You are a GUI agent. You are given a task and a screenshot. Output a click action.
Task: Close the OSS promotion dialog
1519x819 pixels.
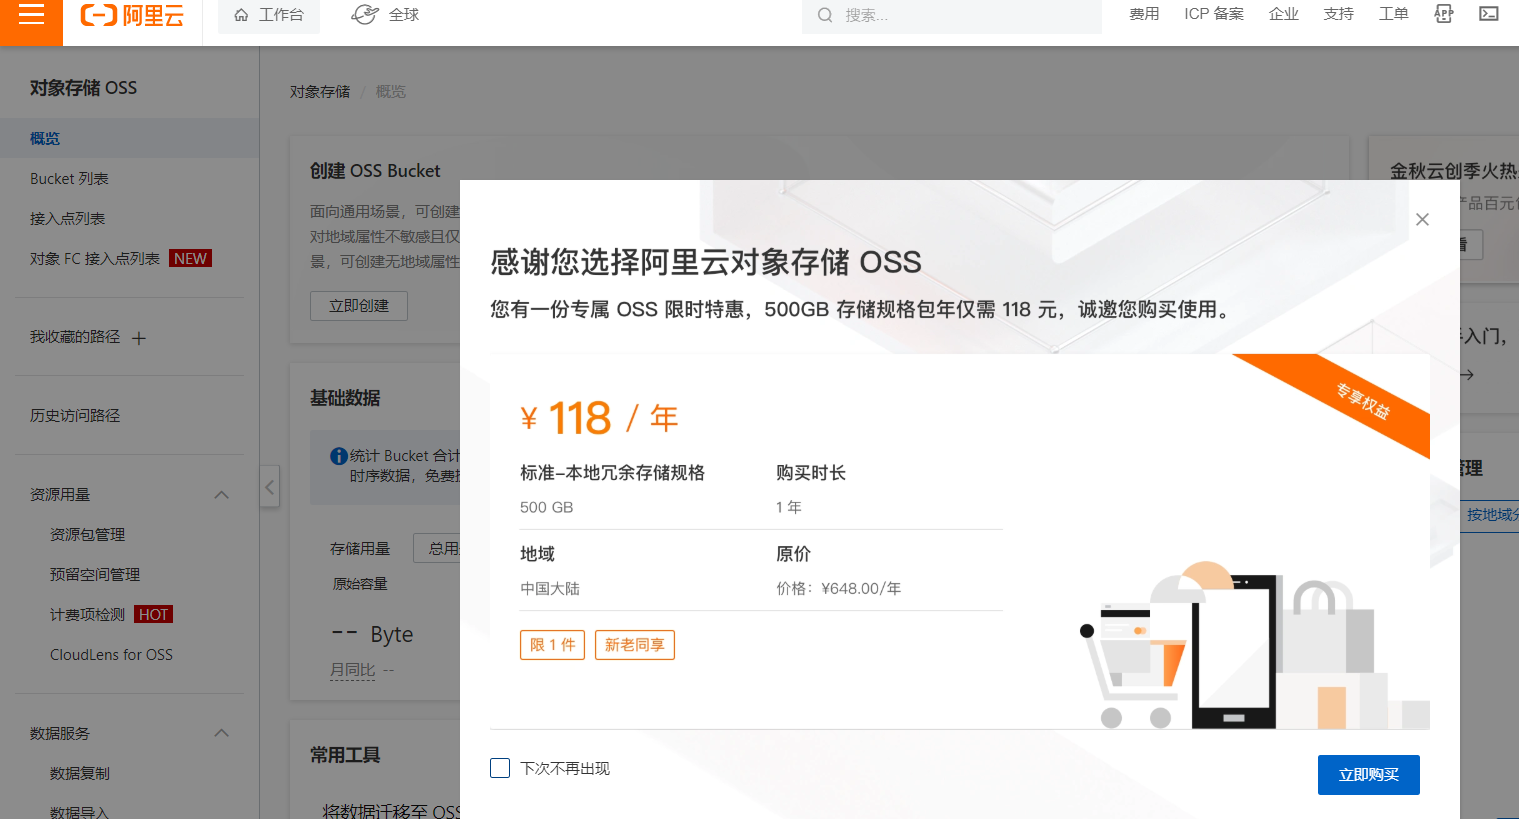[1422, 219]
